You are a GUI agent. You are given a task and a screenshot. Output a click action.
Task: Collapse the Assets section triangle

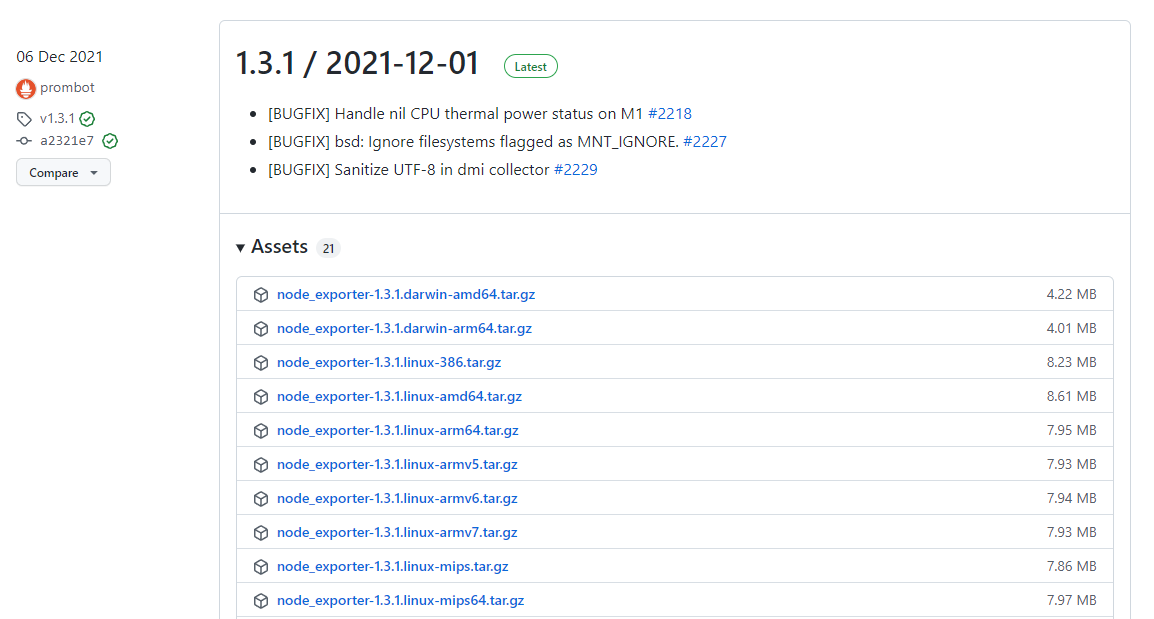click(240, 248)
